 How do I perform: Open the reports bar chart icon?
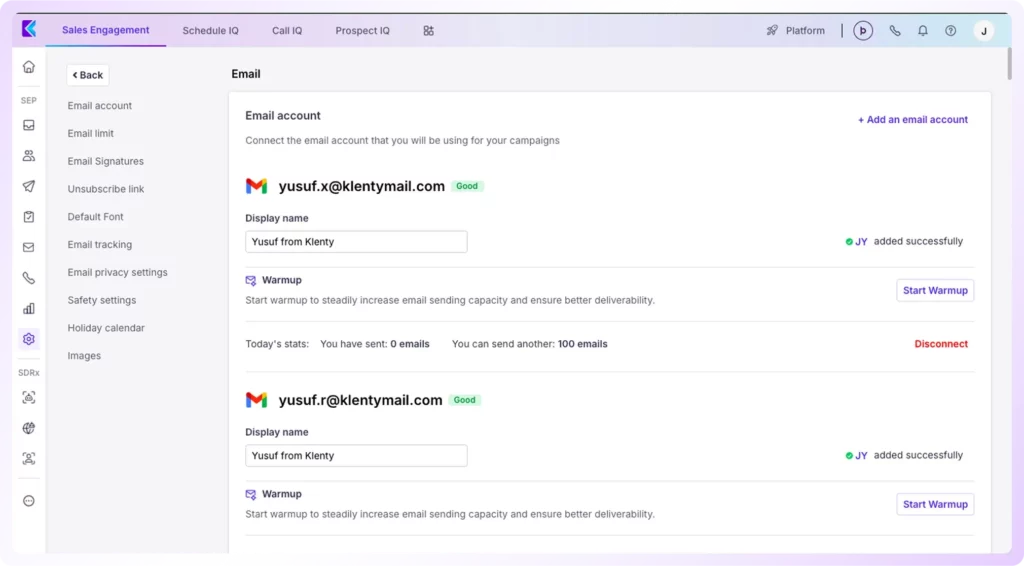coord(29,308)
